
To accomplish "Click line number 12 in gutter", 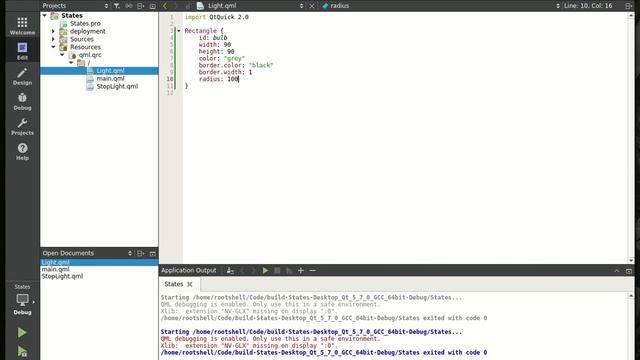I will (x=170, y=93).
